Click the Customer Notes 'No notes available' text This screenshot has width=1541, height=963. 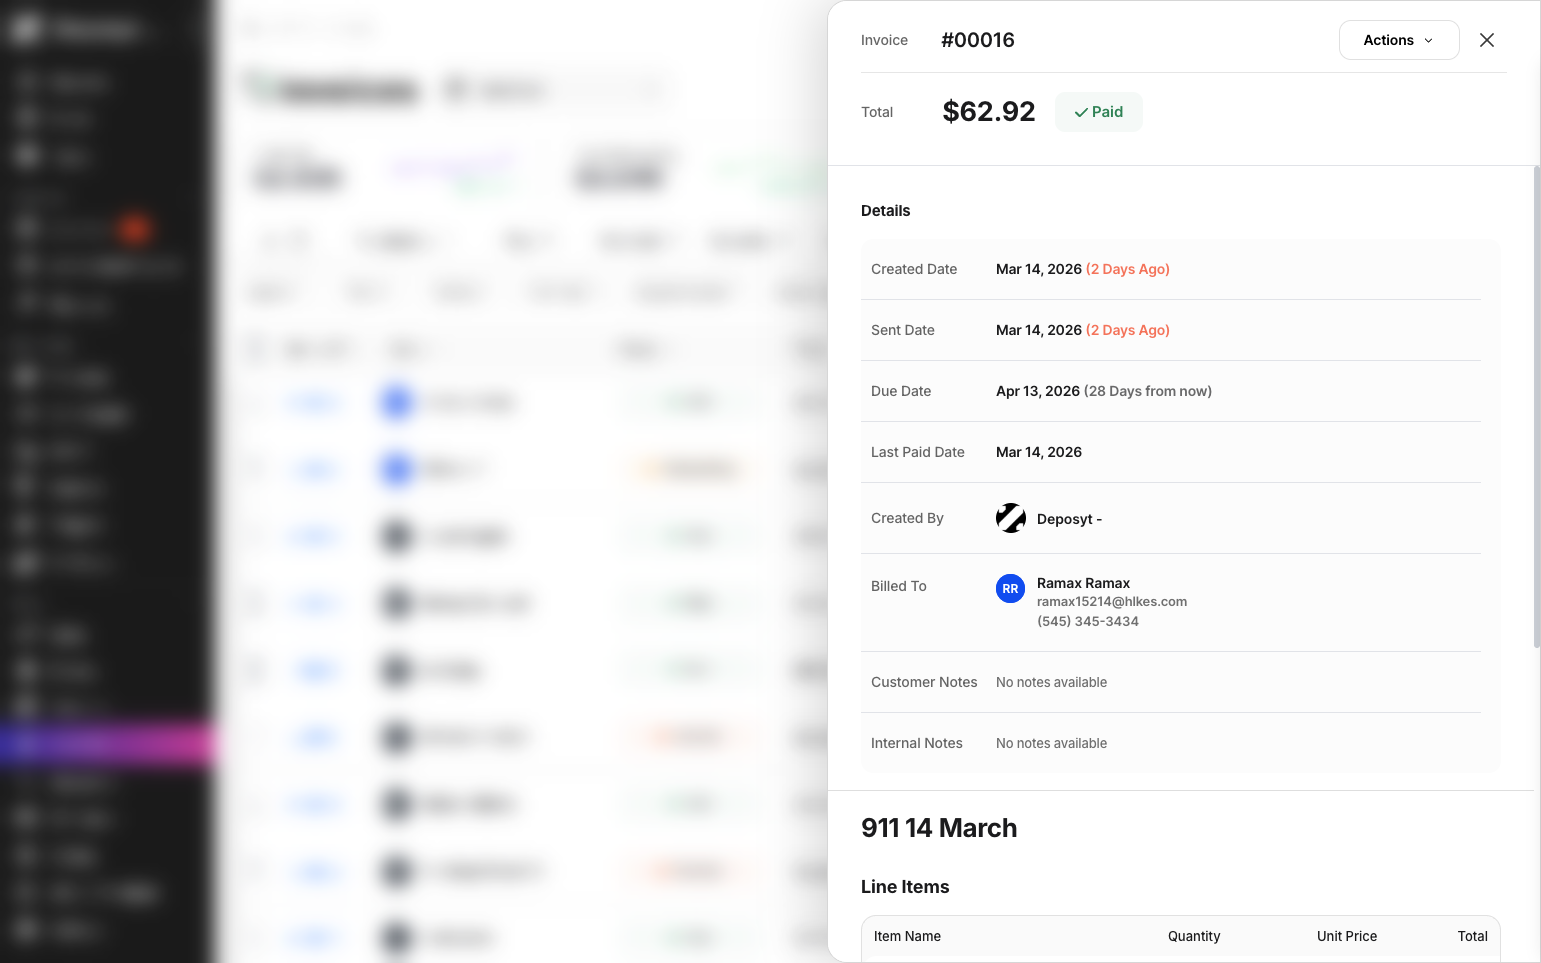[1051, 682]
